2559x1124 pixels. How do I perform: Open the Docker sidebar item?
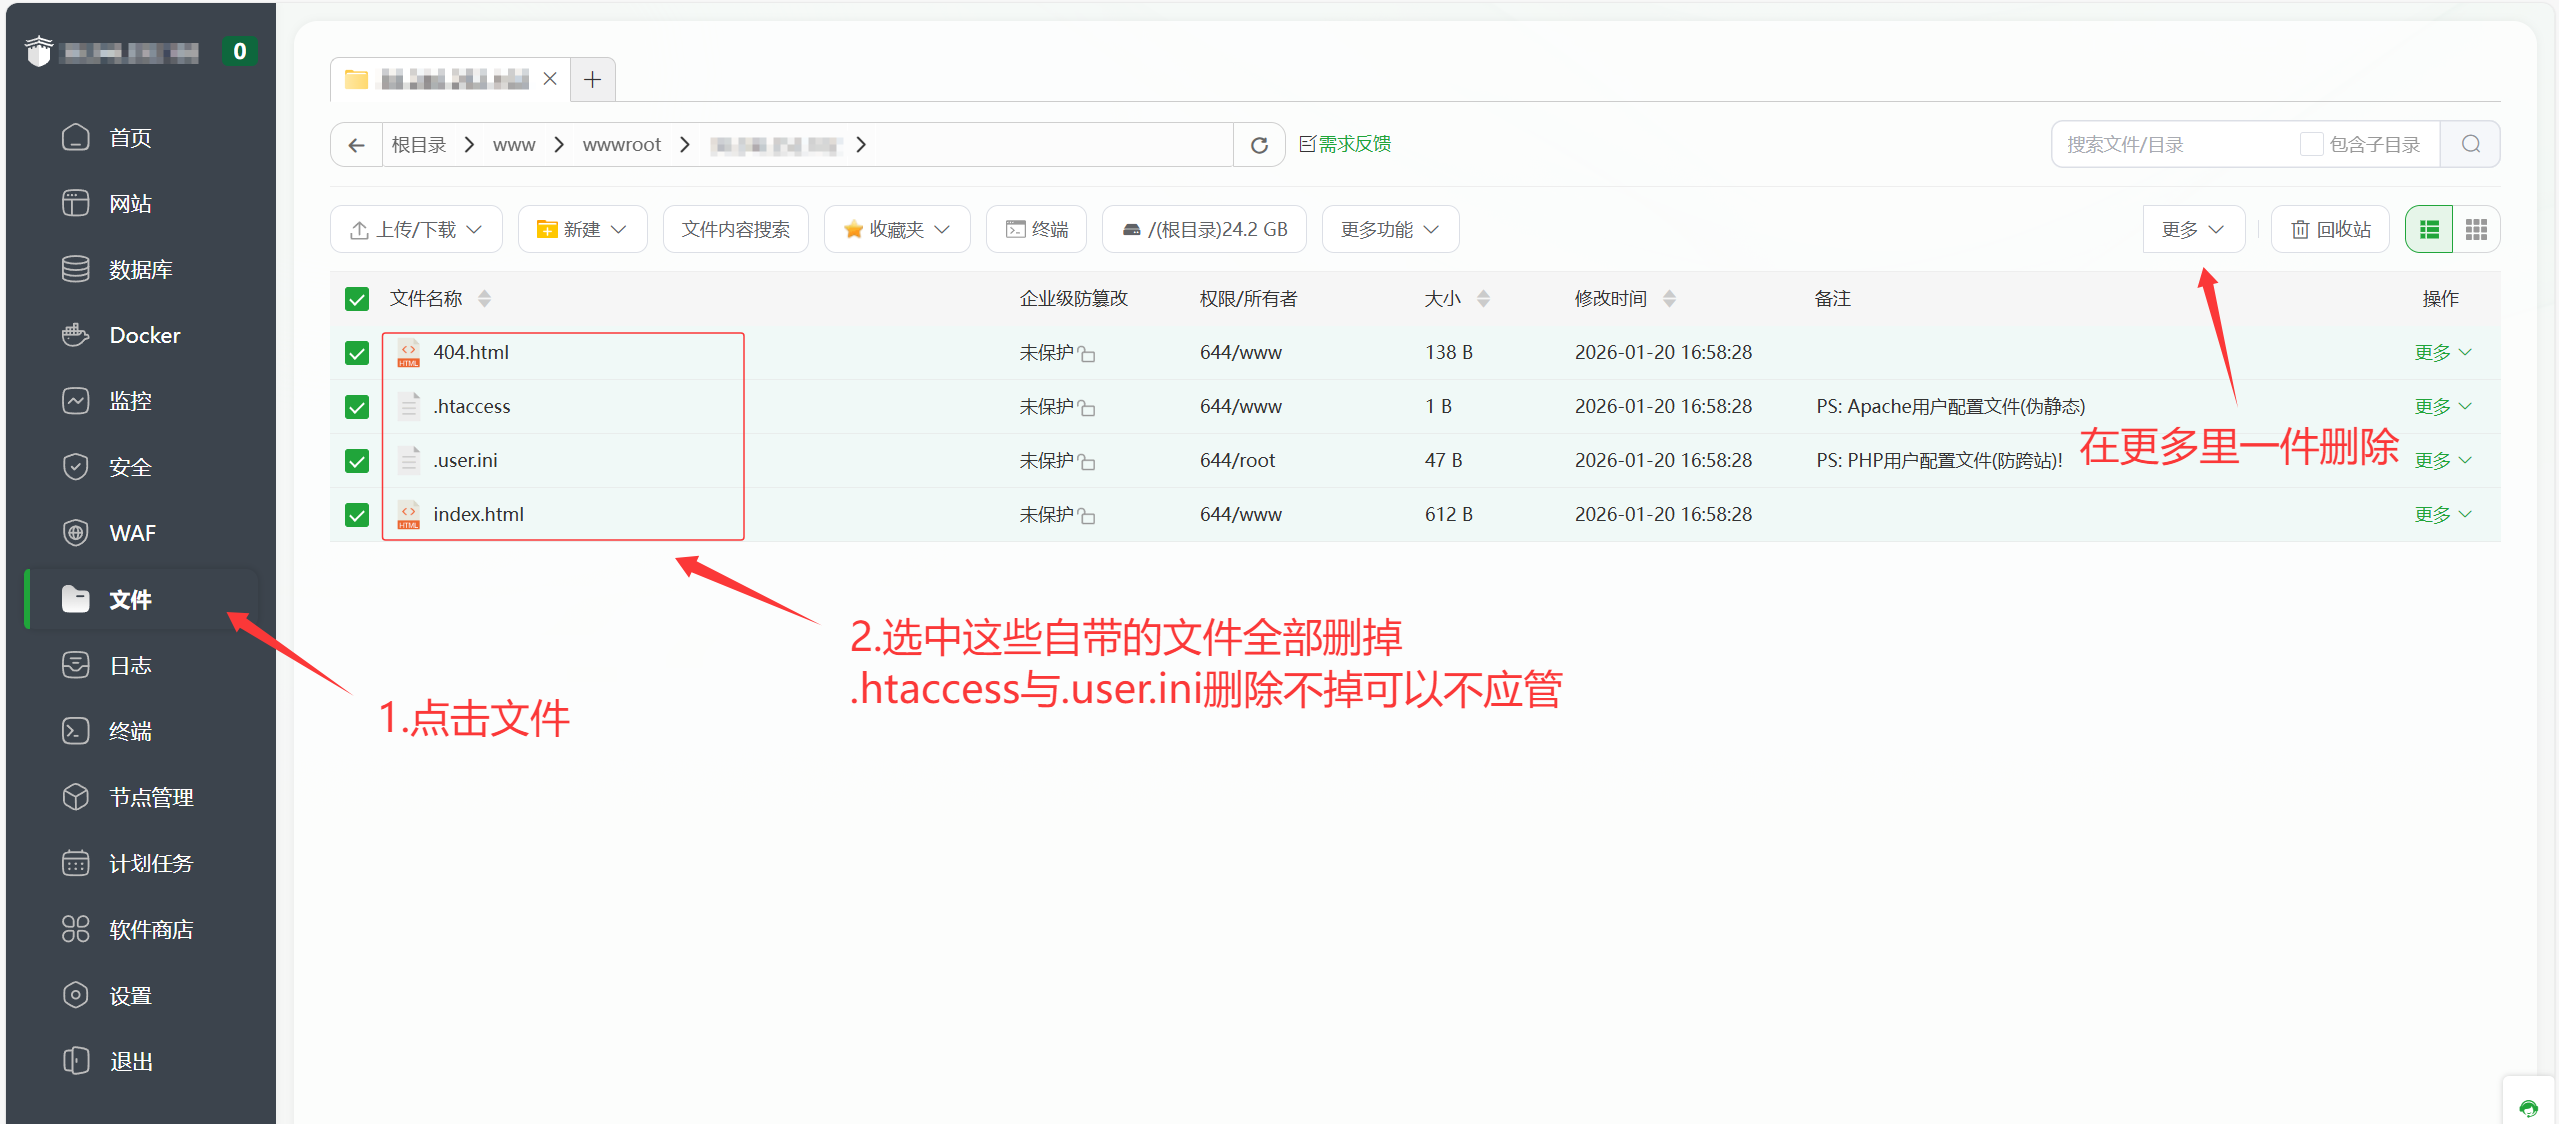pyautogui.click(x=144, y=335)
